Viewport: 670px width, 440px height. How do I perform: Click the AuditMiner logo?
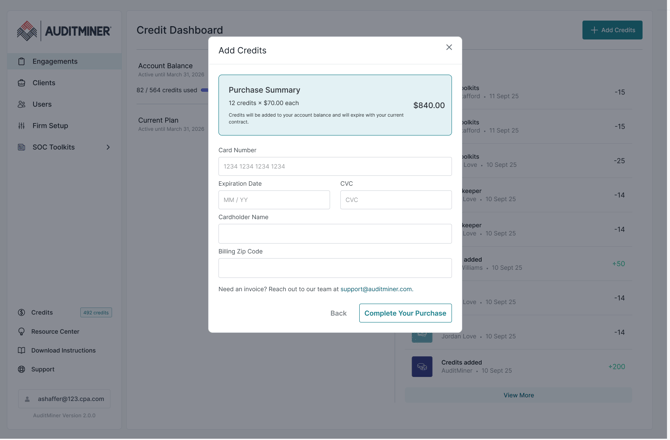63,31
